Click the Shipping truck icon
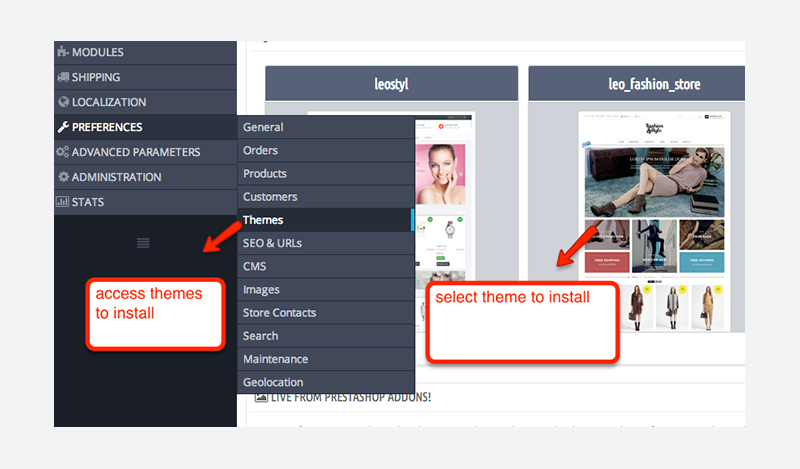 click(63, 77)
